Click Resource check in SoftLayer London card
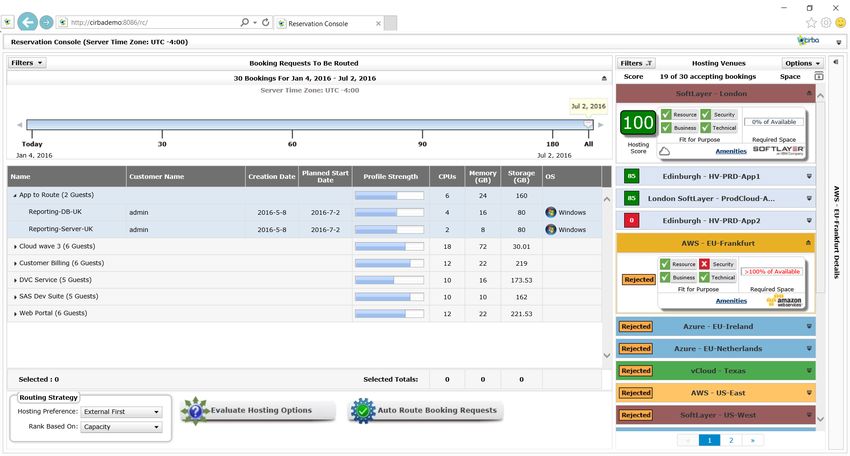Screen dimensions: 850x456 tap(666, 114)
